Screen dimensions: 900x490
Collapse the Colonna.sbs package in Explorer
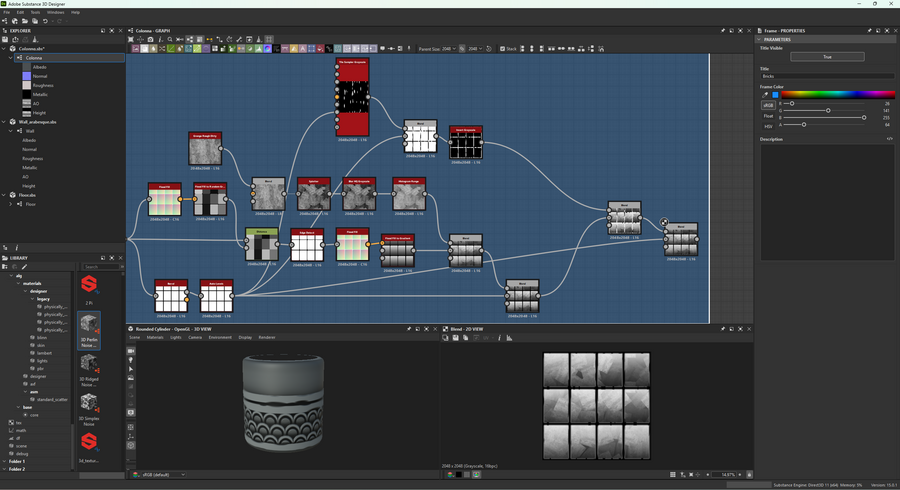point(4,48)
